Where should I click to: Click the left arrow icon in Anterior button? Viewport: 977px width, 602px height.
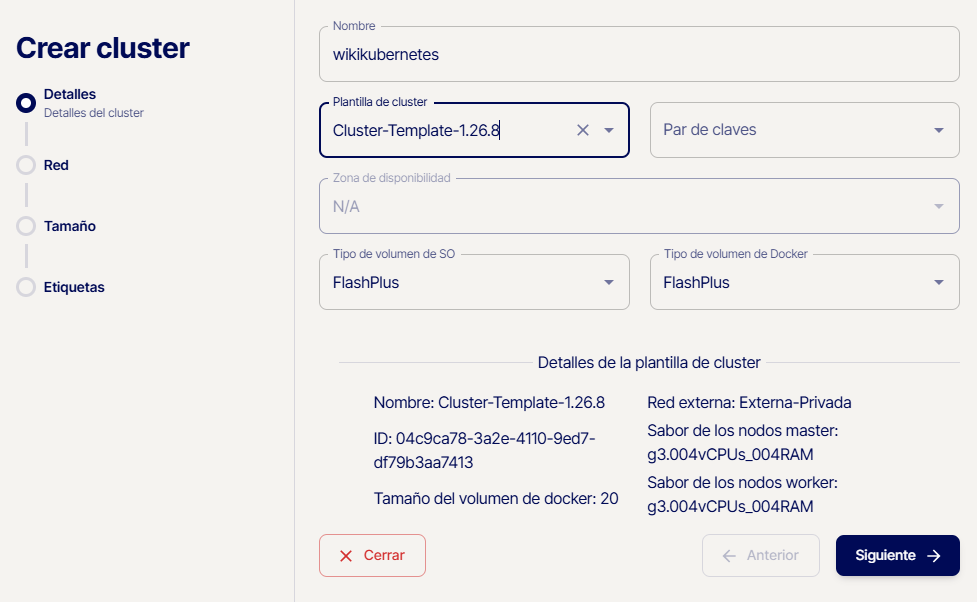pos(729,556)
